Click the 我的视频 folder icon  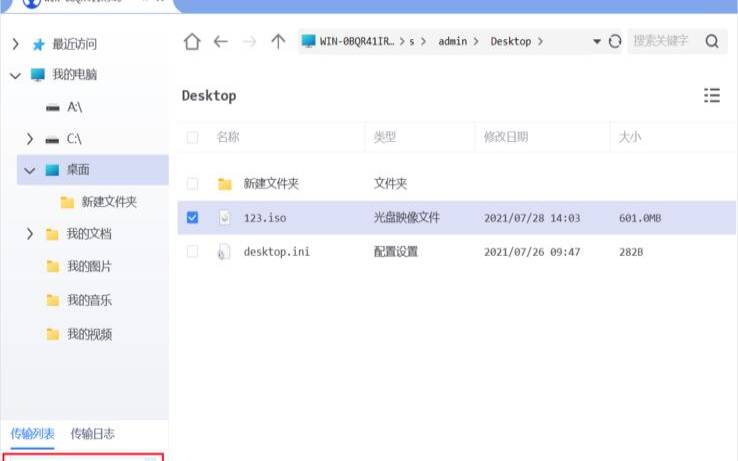click(53, 334)
